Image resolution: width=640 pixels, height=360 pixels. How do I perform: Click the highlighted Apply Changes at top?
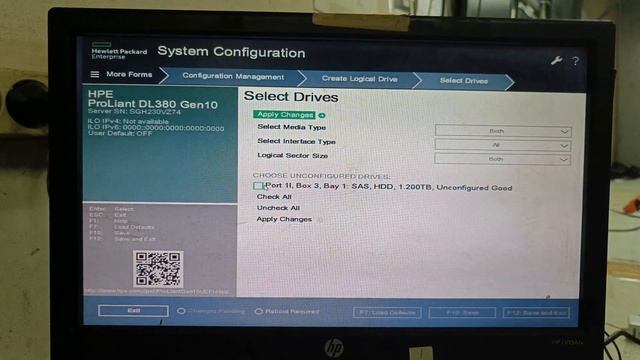(284, 115)
